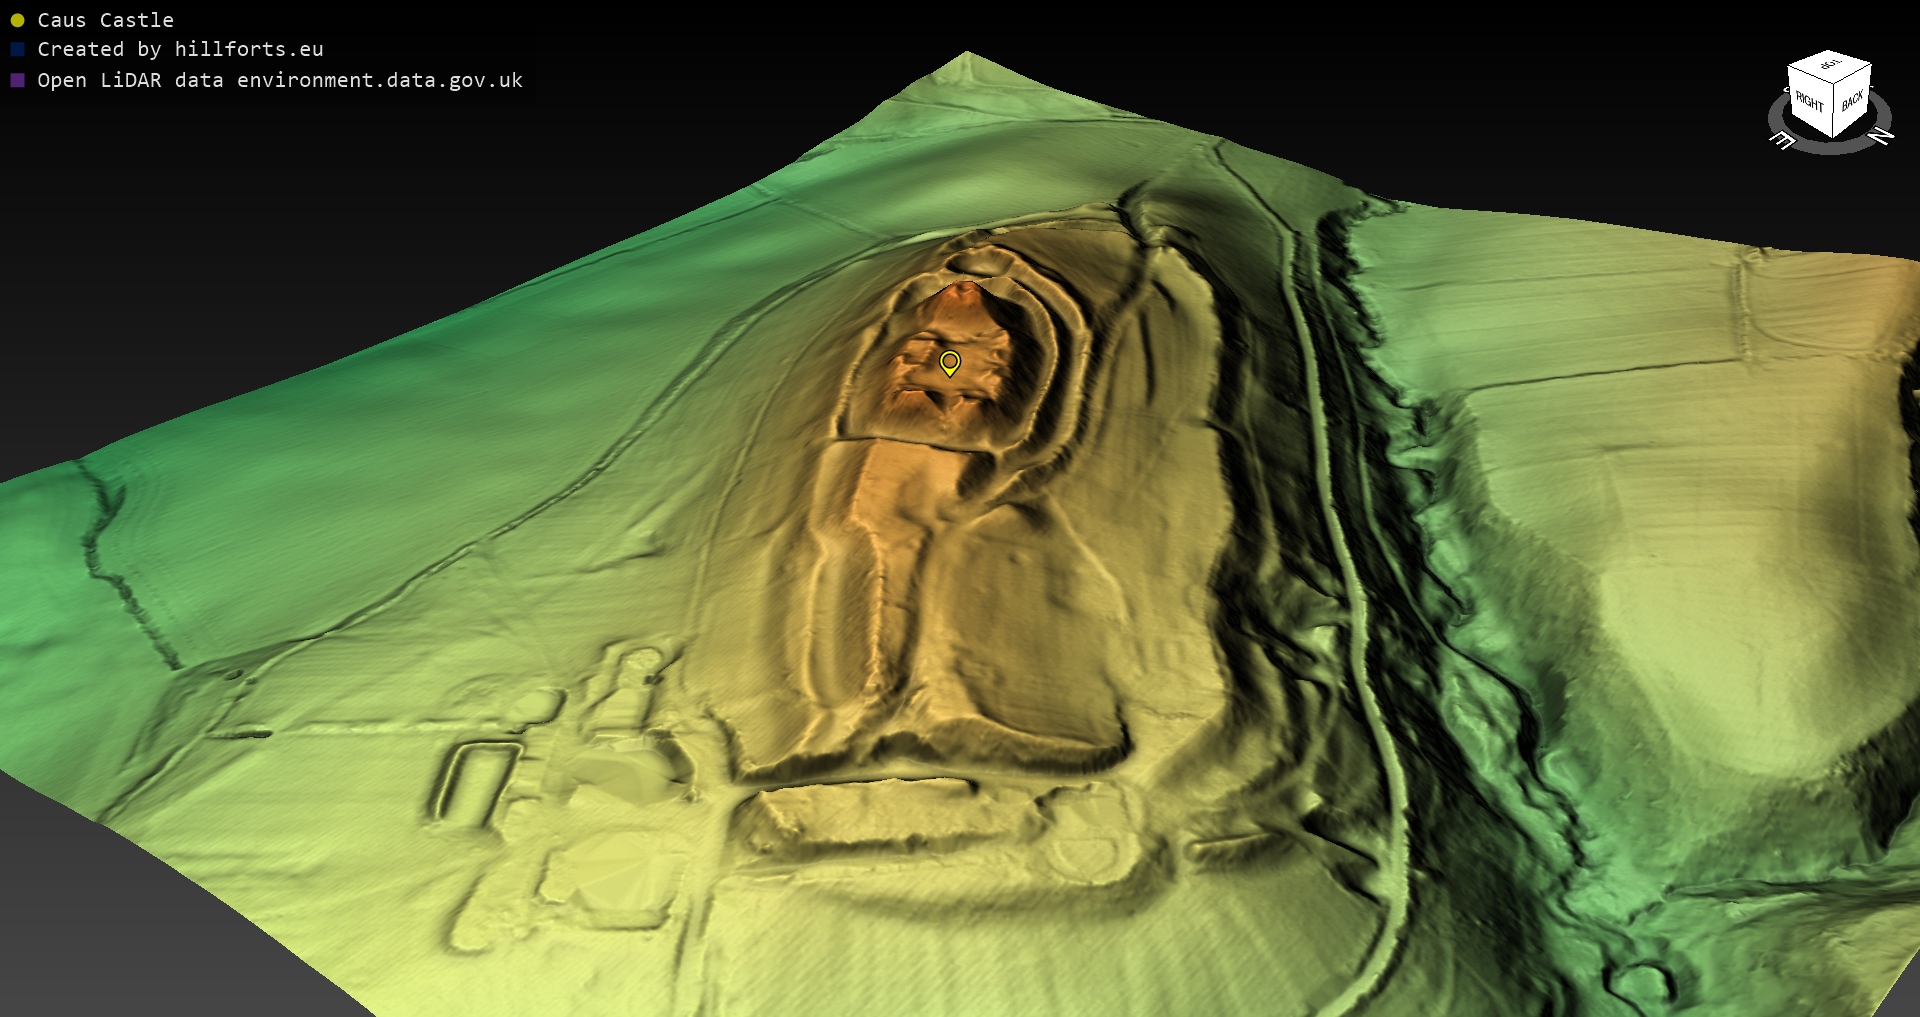Switch to BACK view on the orientation cube
Viewport: 1920px width, 1017px height.
coord(1852,102)
